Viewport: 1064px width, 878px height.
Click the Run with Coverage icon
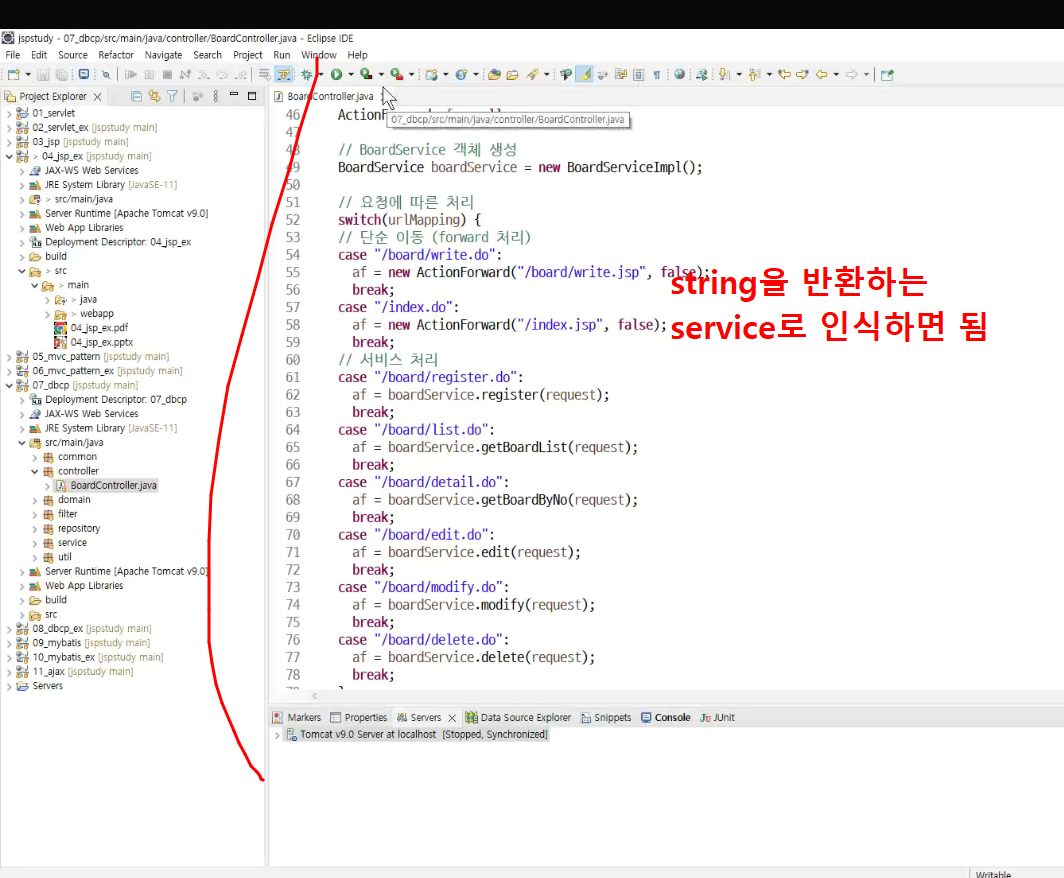click(366, 75)
